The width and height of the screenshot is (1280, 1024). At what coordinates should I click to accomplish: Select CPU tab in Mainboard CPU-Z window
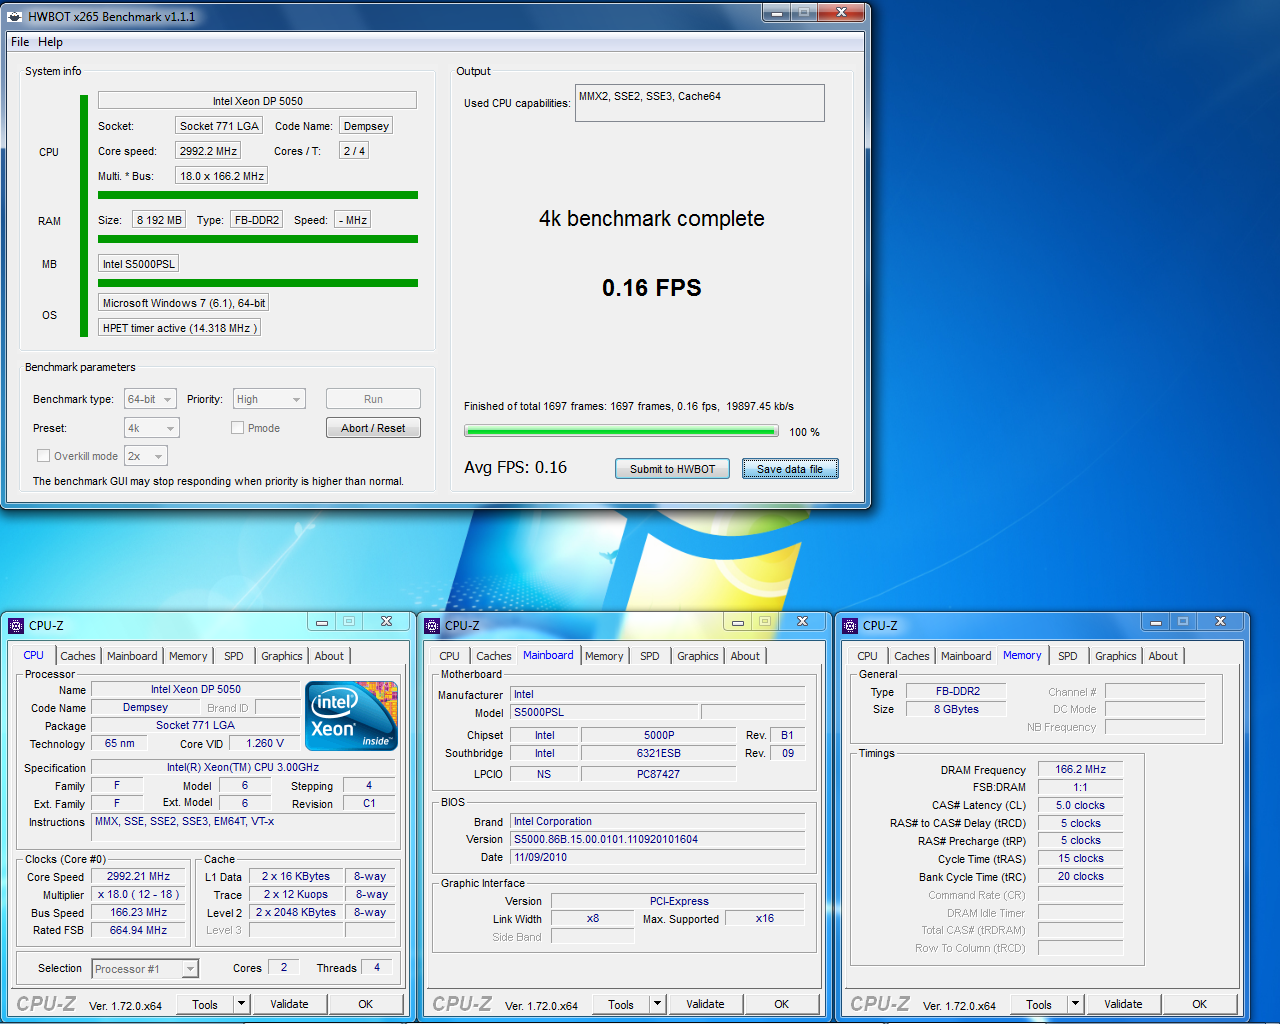coord(450,656)
